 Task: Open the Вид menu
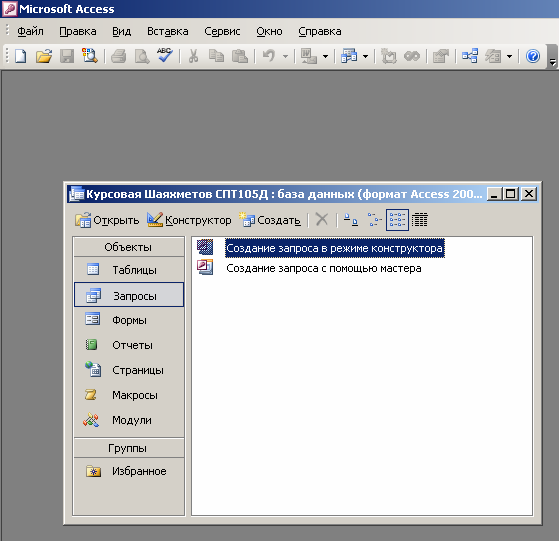tap(122, 31)
